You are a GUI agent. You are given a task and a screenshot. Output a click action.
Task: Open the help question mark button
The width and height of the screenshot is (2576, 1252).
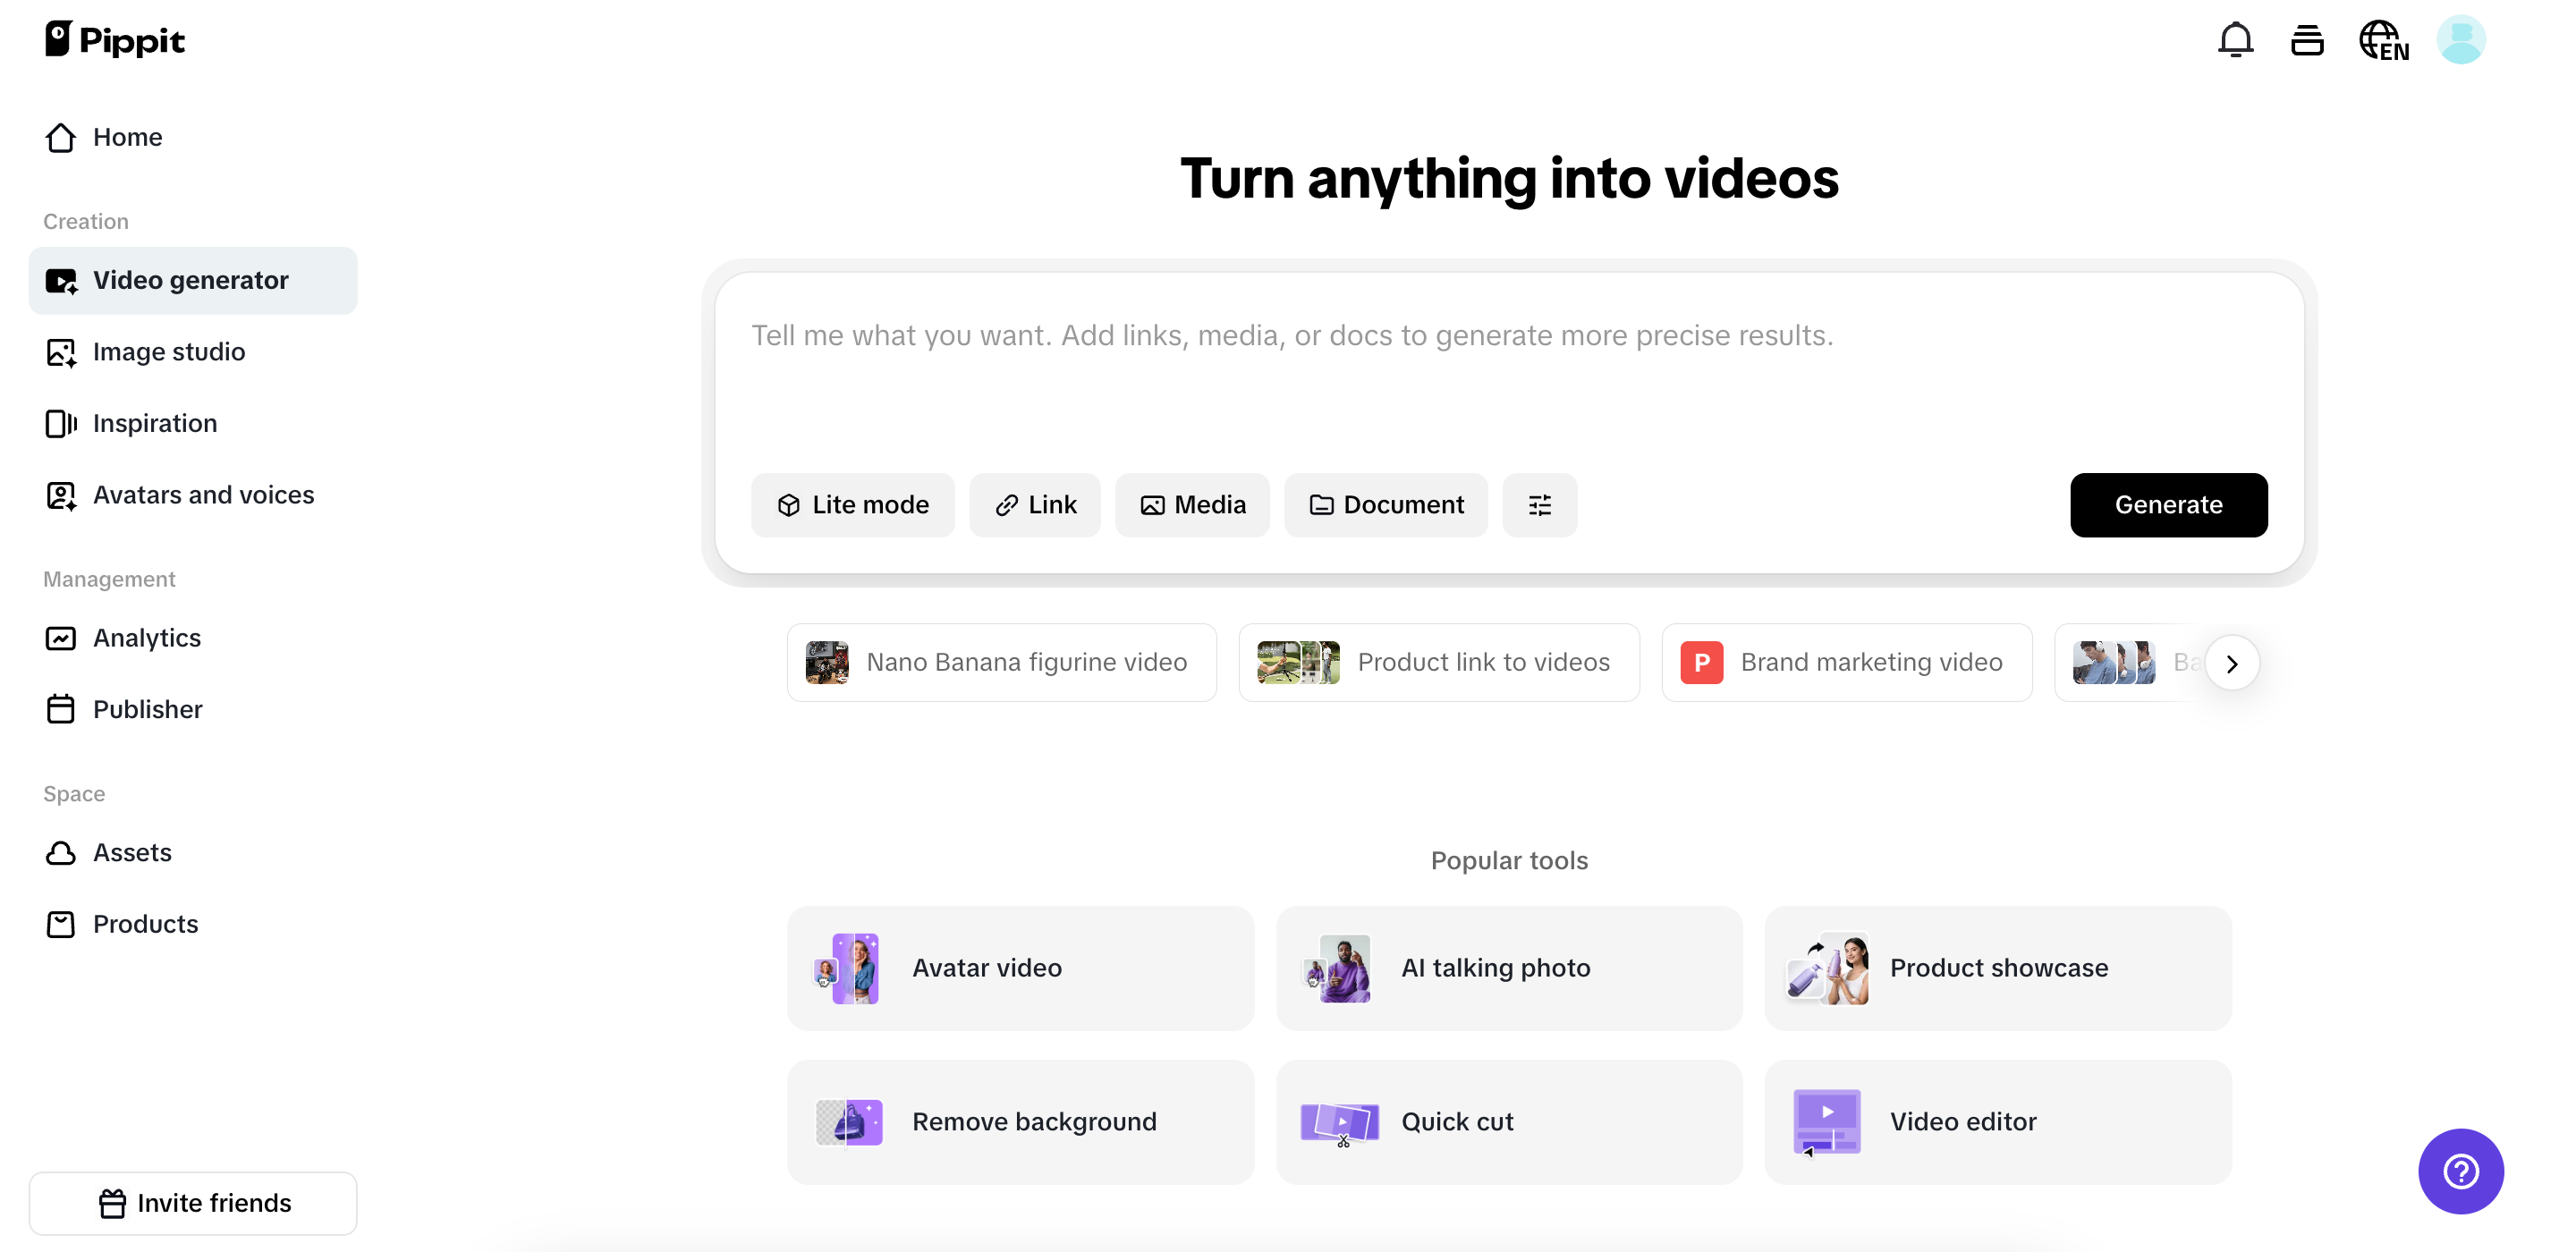2461,1171
